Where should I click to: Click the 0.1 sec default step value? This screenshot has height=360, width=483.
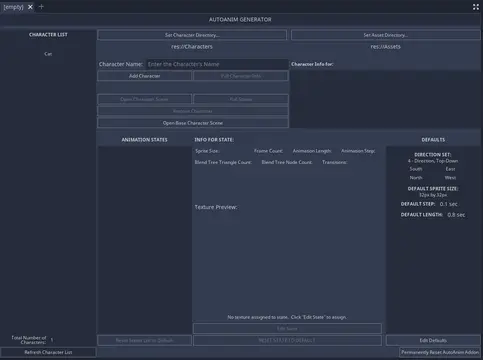pos(449,204)
